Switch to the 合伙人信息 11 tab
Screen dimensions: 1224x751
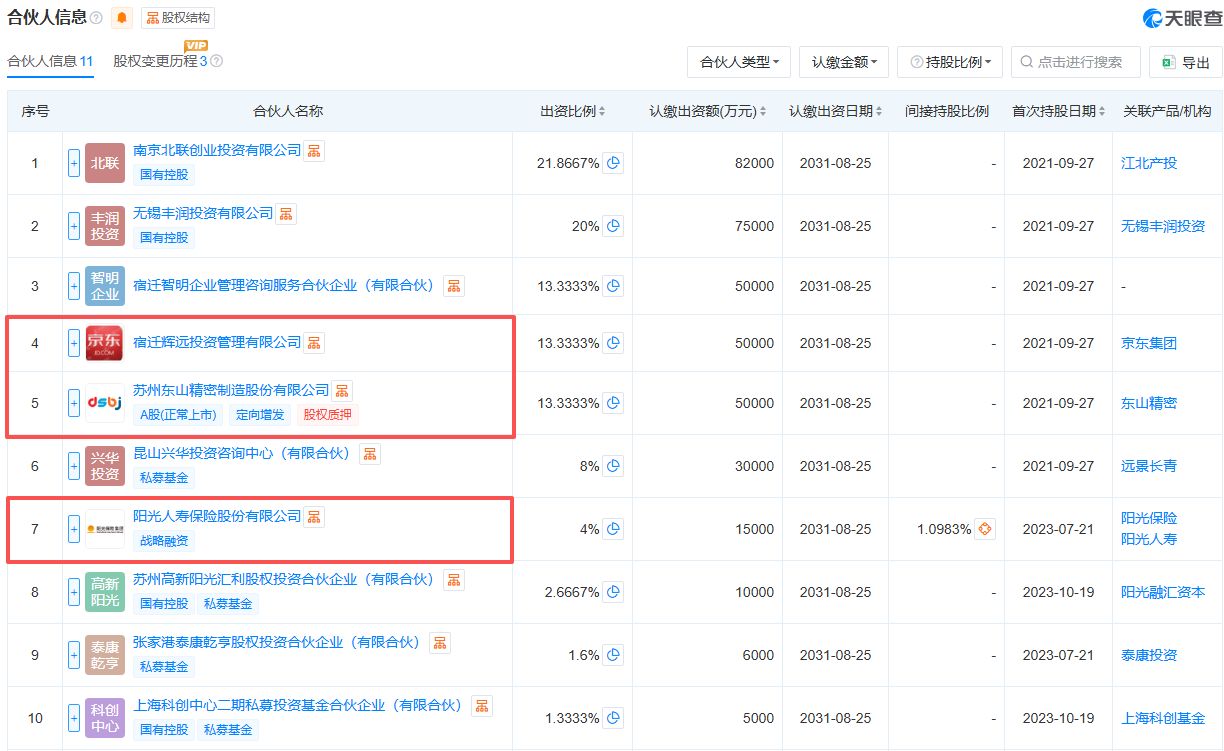point(50,61)
